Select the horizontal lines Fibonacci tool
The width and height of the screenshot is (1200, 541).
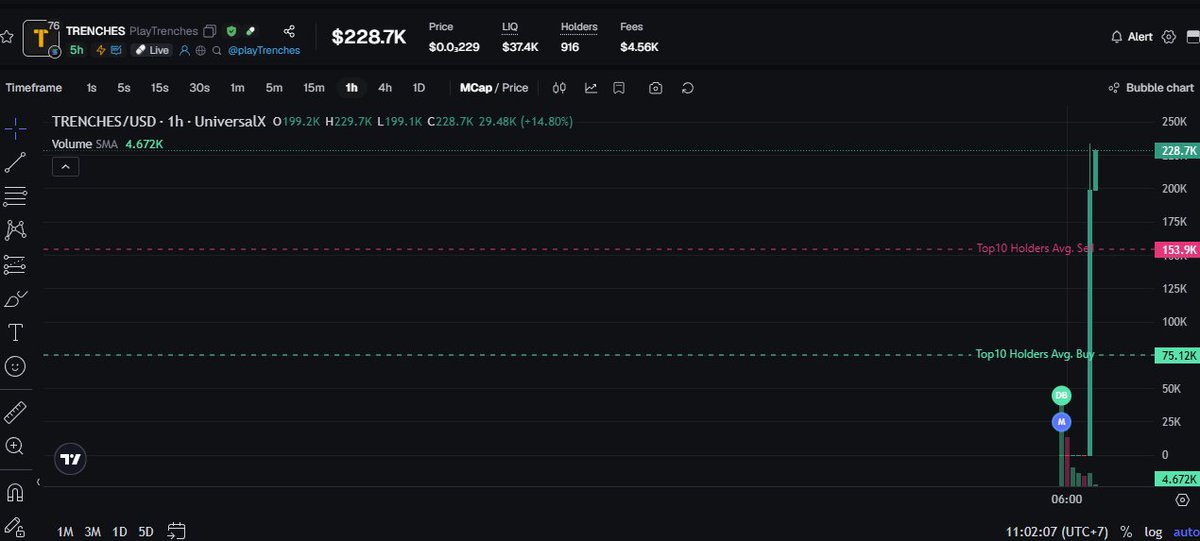[15, 196]
